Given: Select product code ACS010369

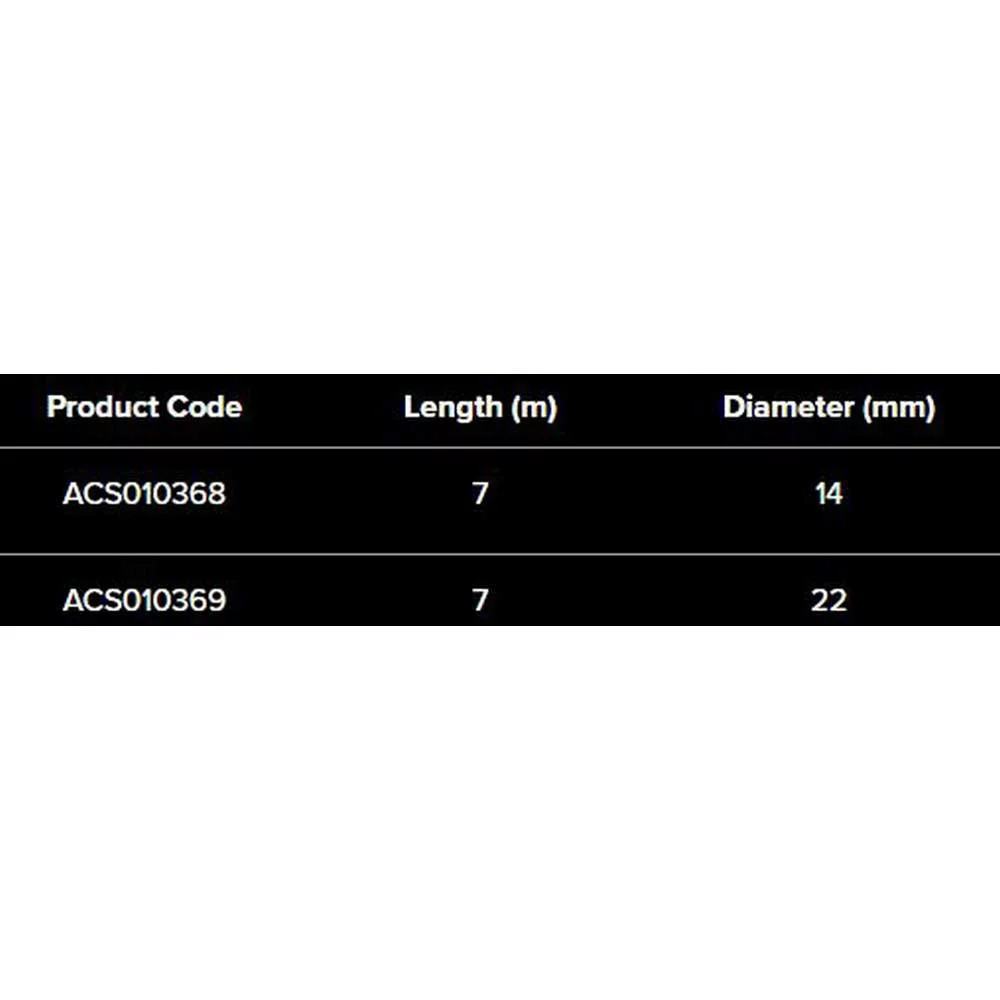Looking at the screenshot, I should coord(144,600).
